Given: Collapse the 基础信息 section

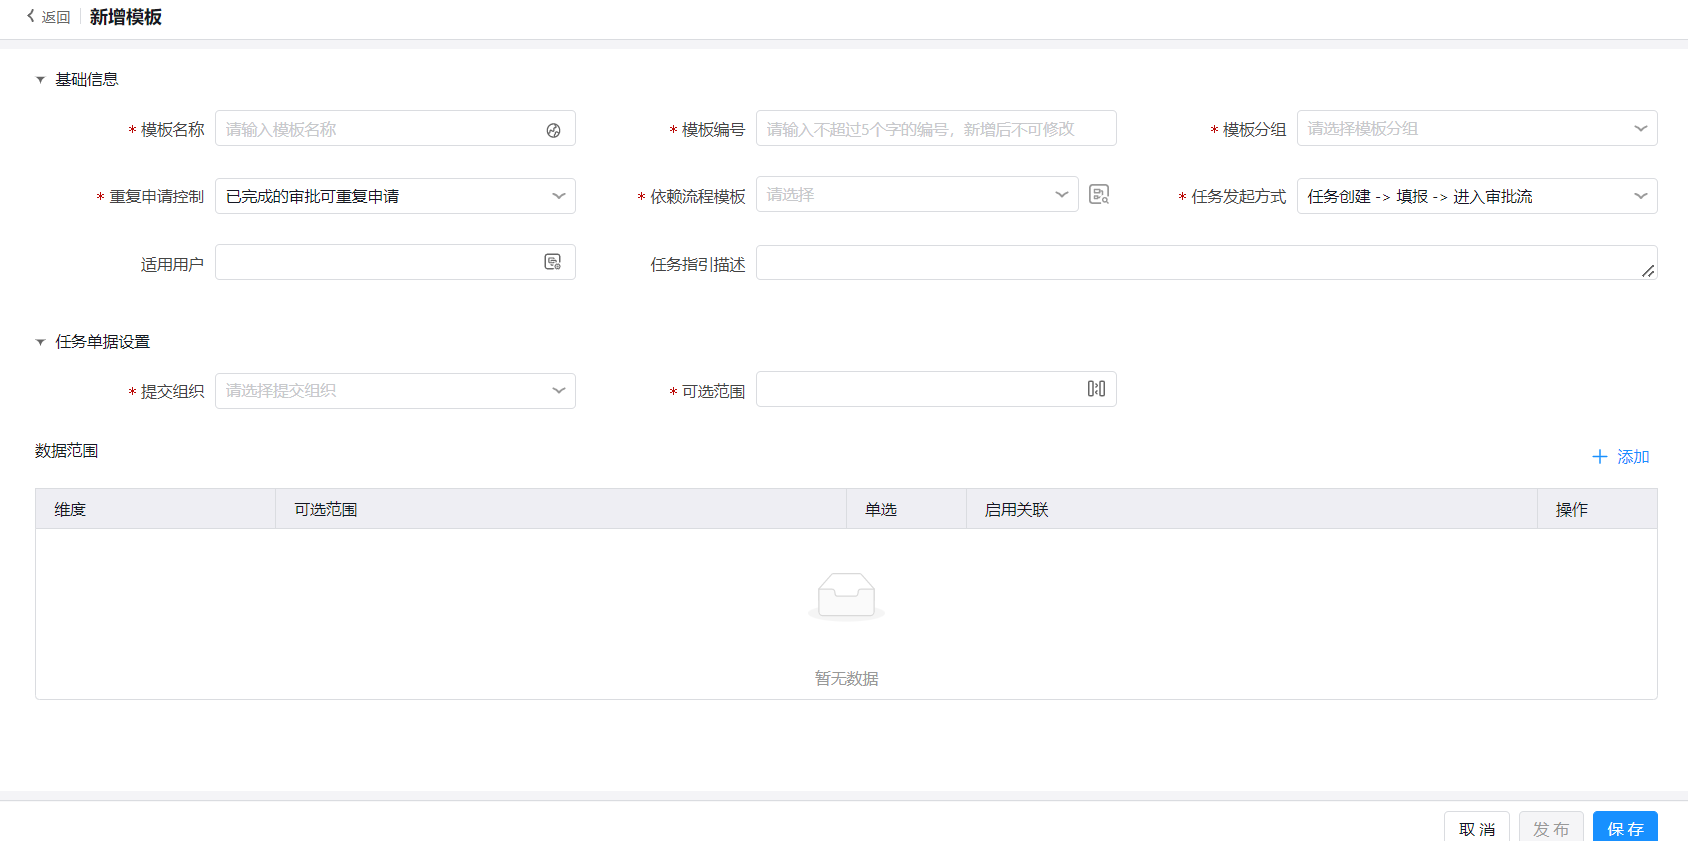Looking at the screenshot, I should (41, 80).
